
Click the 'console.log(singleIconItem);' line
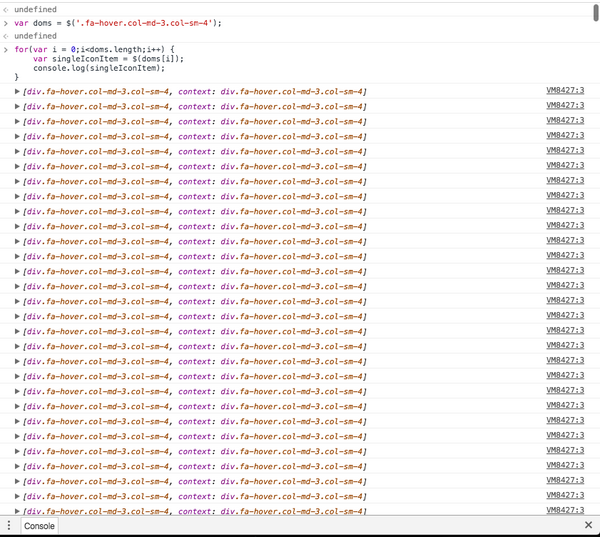tap(99, 68)
